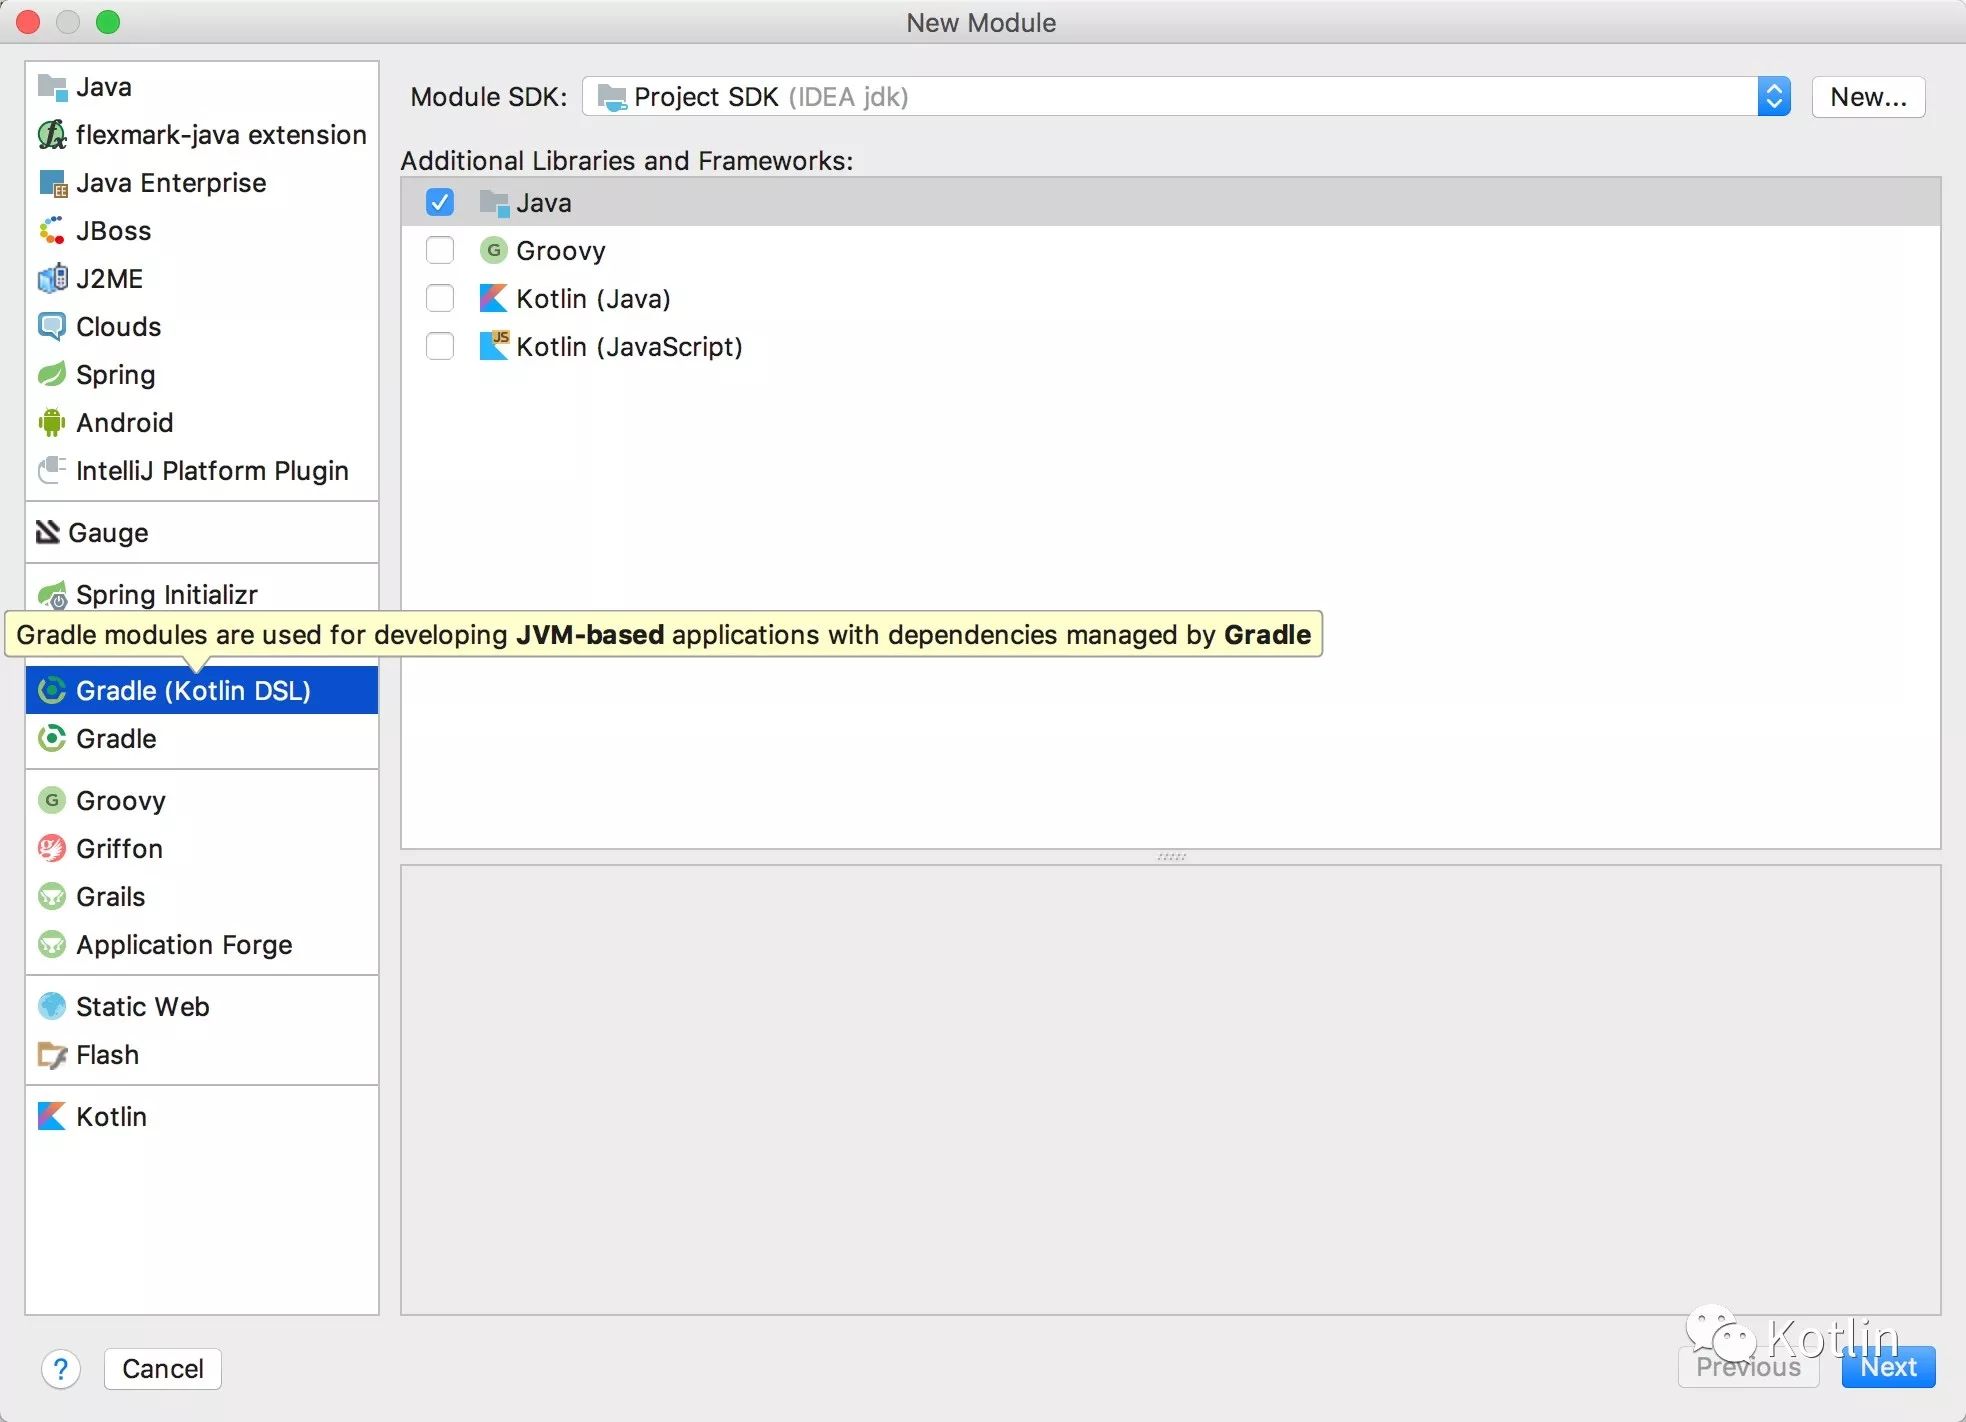Click the Project SDK combo box field
Viewport: 1966px width, 1422px height.
coord(1186,97)
